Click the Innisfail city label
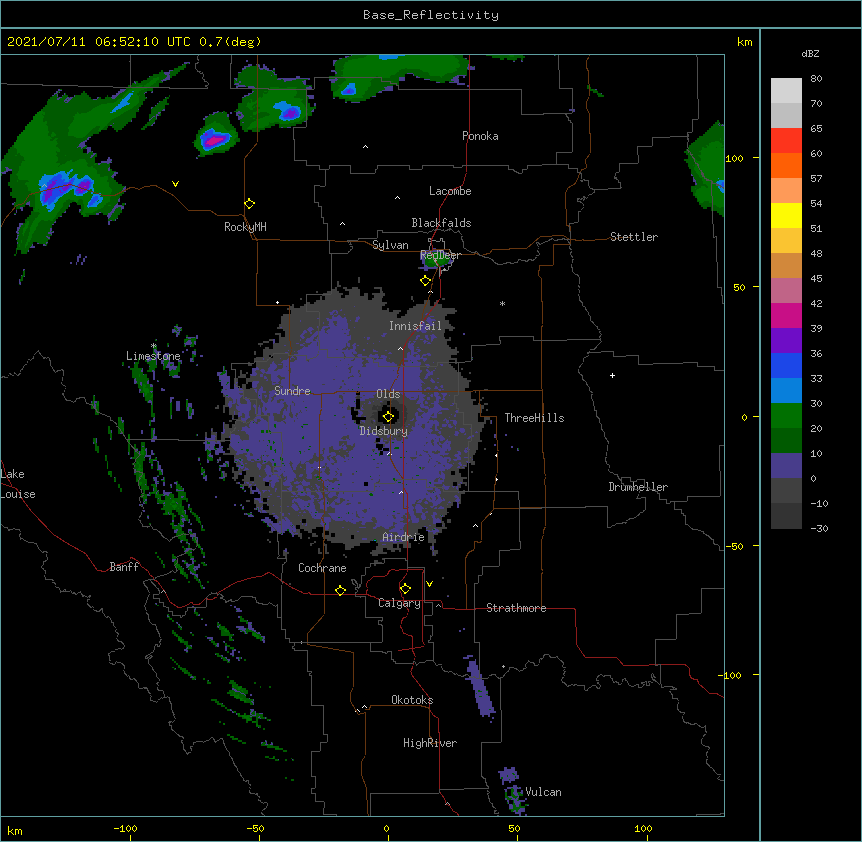The width and height of the screenshot is (862, 842). 415,326
